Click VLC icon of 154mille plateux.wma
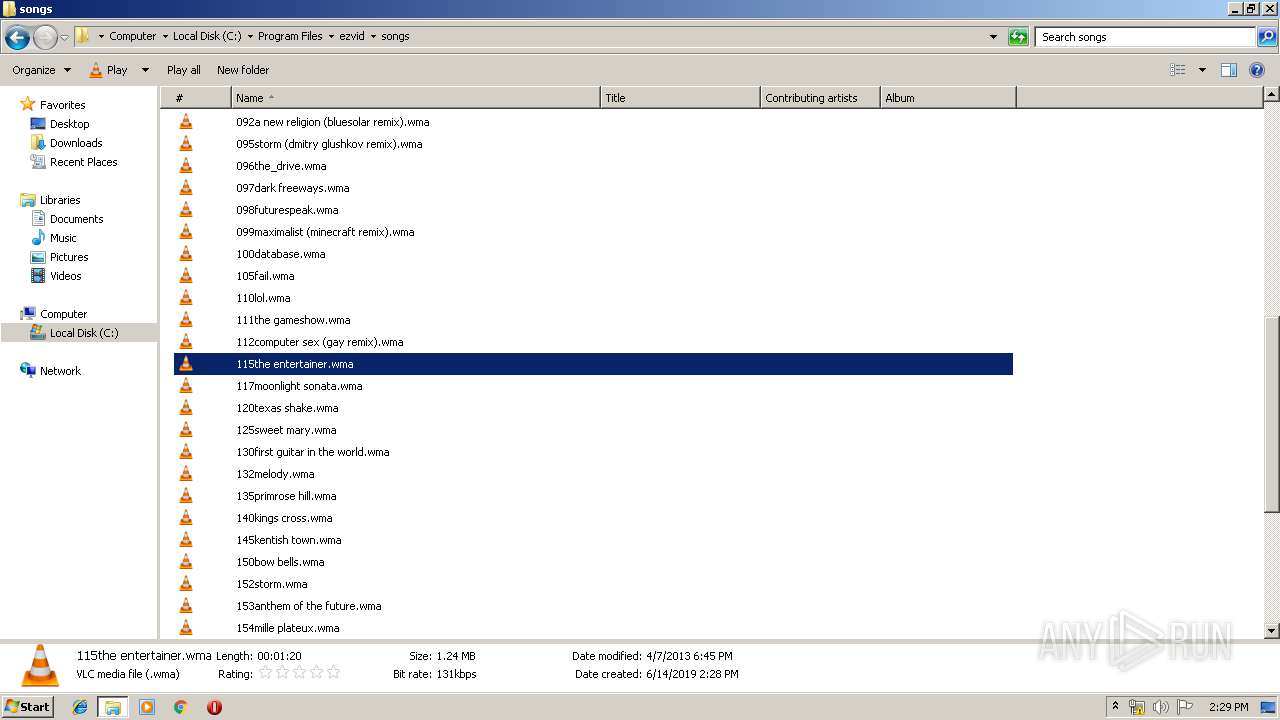 (186, 628)
